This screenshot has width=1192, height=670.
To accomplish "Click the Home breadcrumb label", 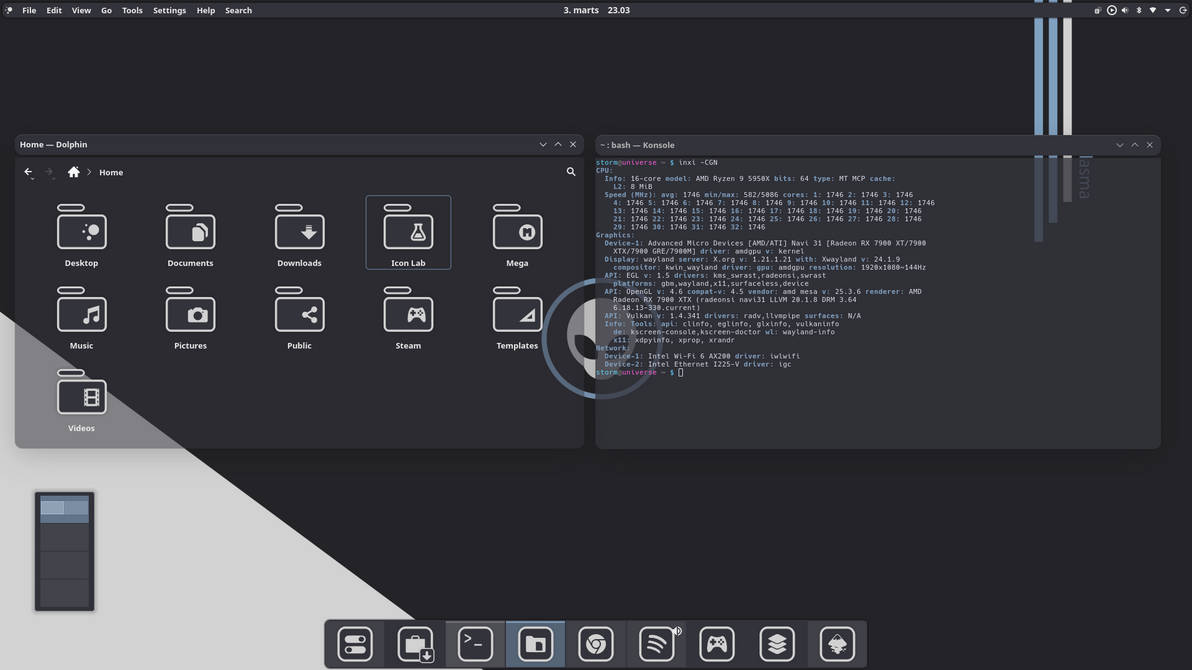I will coord(111,173).
